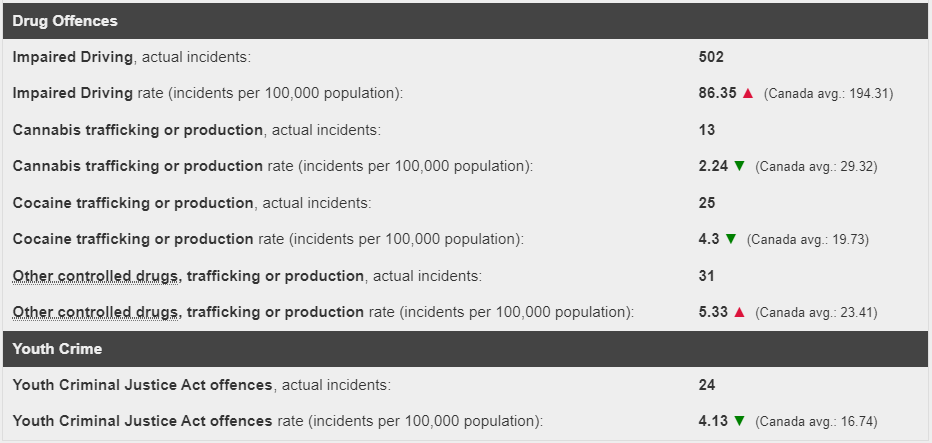Click the Cocaine trafficking incidents value 25
This screenshot has width=932, height=443.
click(707, 203)
